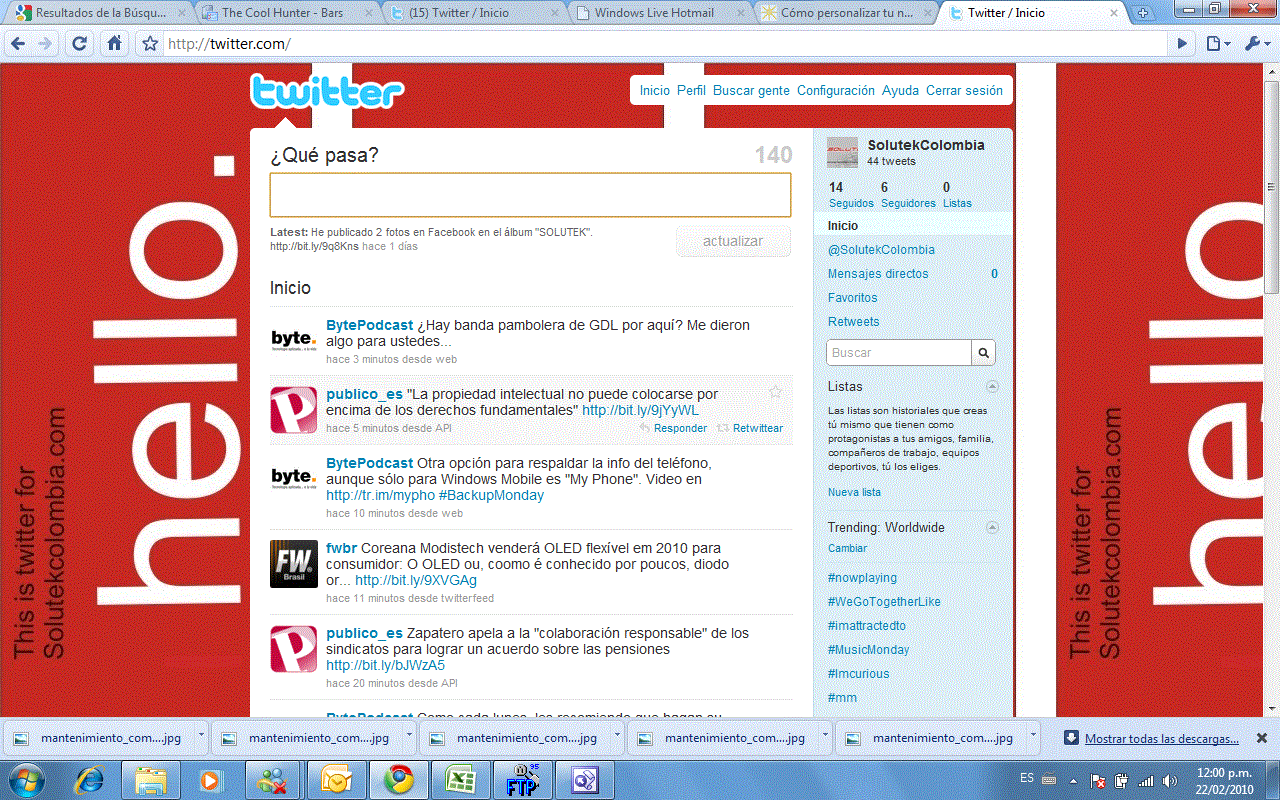Open dropdown of third mantenimiento_com download

point(617,734)
